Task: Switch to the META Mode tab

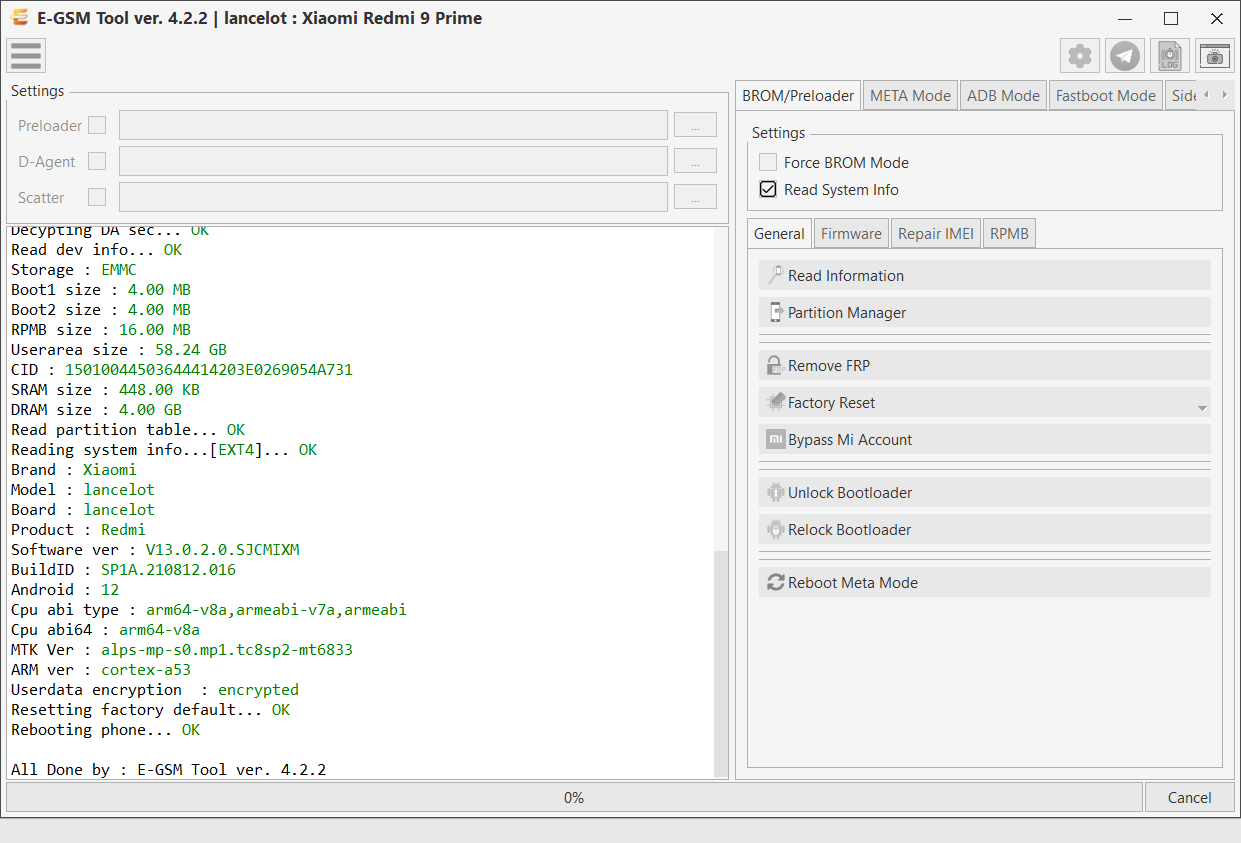Action: tap(910, 96)
